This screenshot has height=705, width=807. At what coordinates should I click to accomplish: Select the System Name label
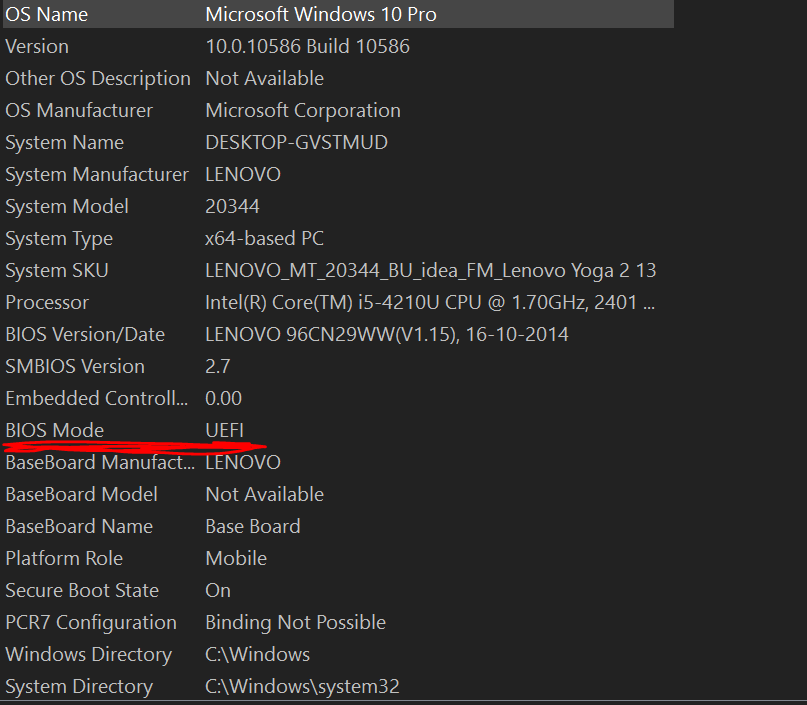(64, 143)
